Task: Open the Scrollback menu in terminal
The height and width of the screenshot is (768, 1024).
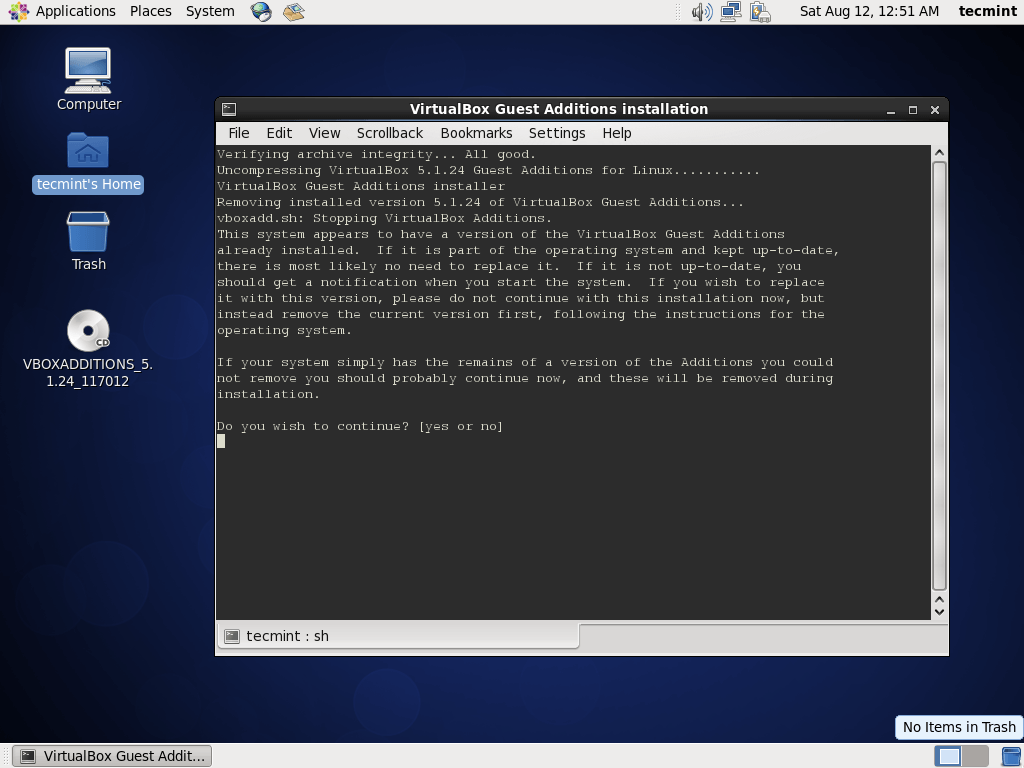Action: (390, 133)
